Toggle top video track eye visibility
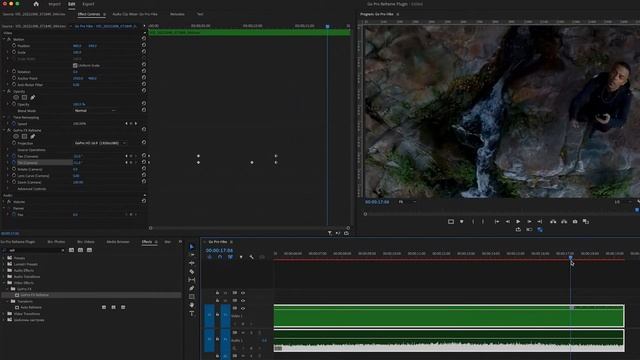 [243, 293]
